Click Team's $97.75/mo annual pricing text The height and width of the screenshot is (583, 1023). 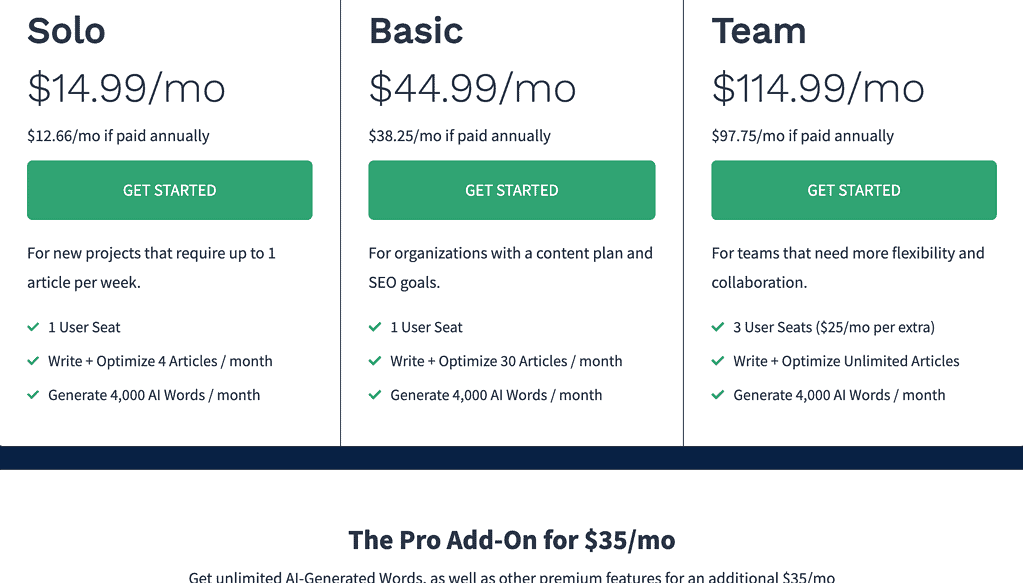(802, 136)
